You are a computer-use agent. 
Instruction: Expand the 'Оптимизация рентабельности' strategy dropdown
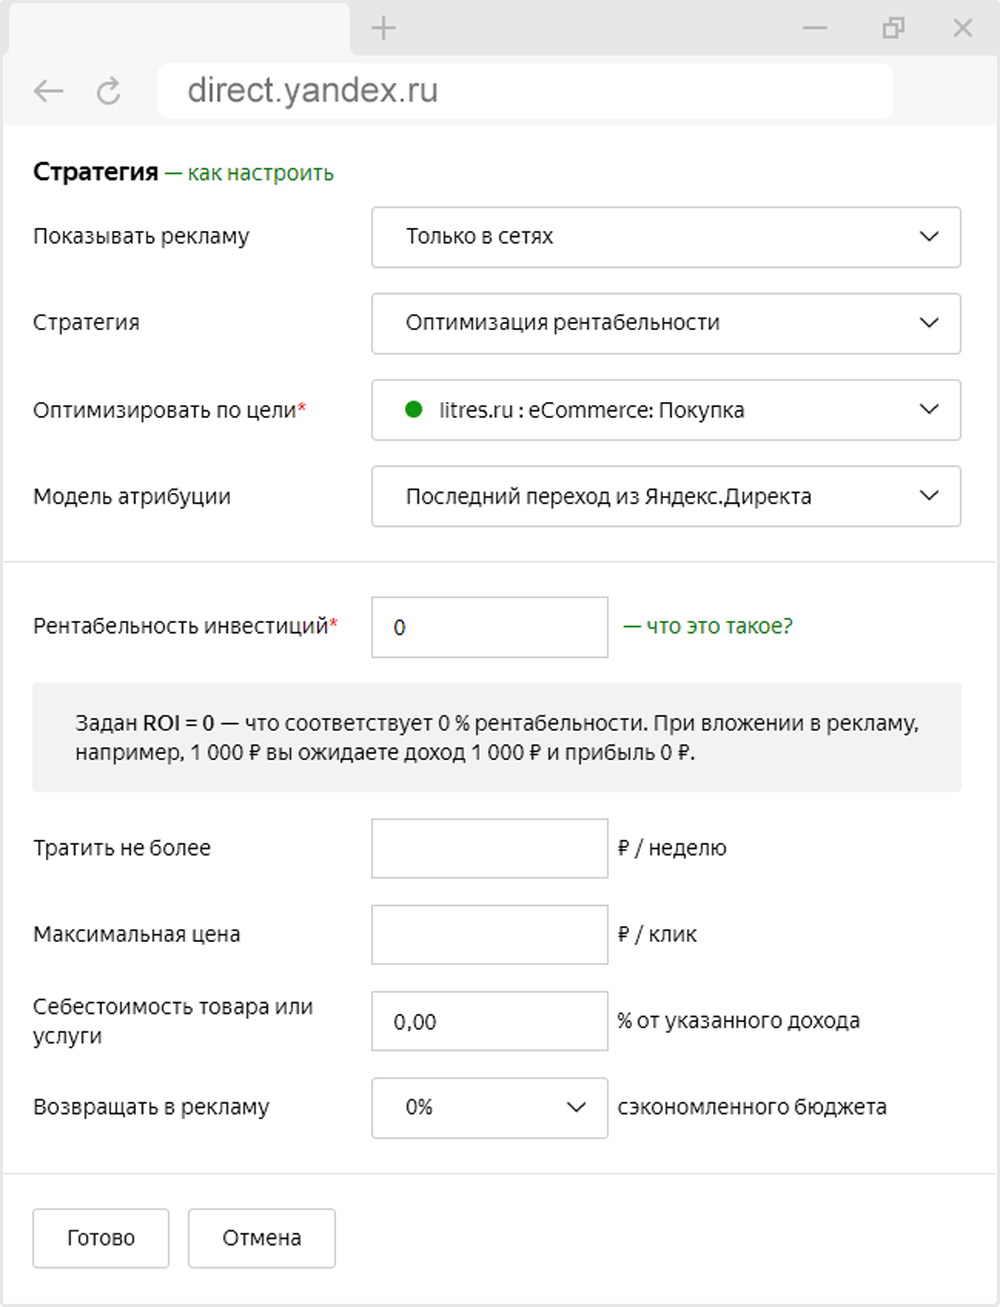coord(665,323)
